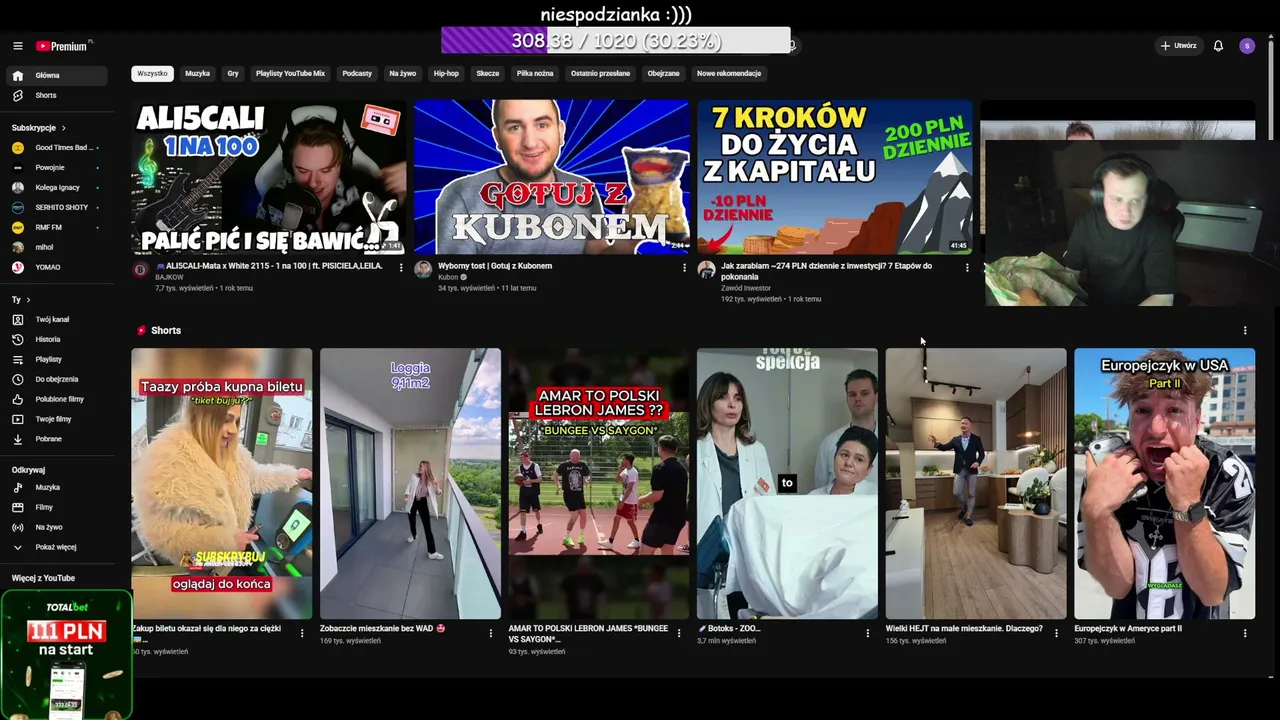The height and width of the screenshot is (720, 1280).
Task: Open Shorts shelf options menu
Action: point(1245,330)
